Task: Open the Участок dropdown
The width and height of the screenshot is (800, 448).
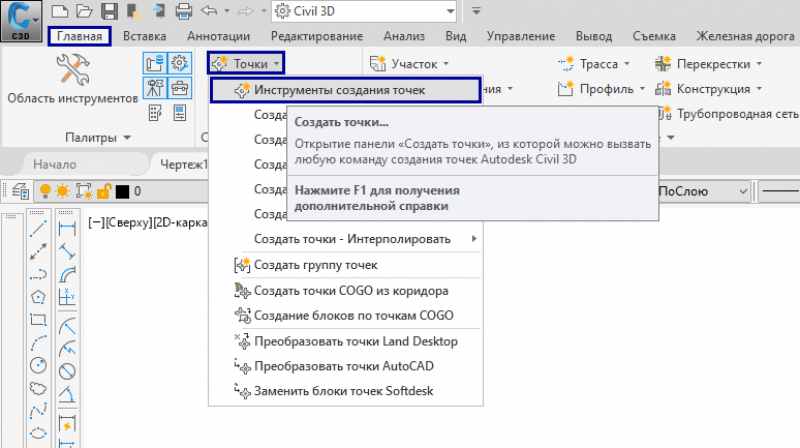Action: click(x=409, y=64)
